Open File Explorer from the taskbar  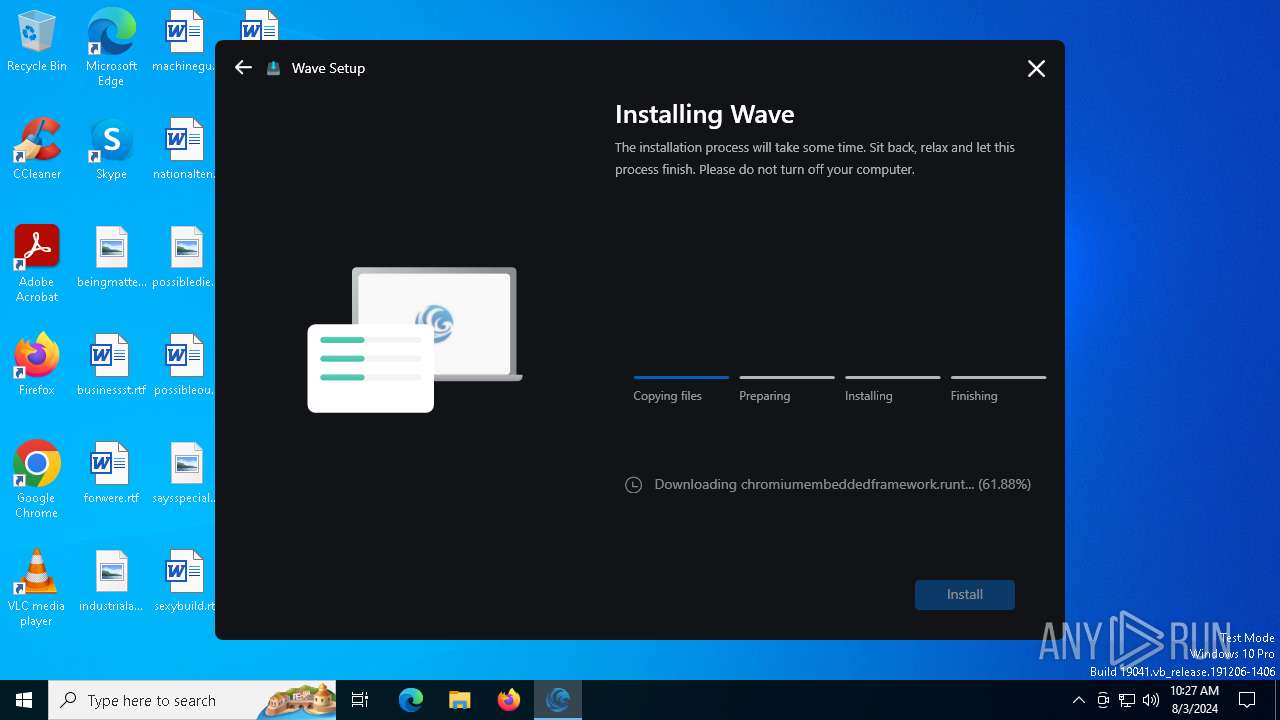pyautogui.click(x=459, y=700)
